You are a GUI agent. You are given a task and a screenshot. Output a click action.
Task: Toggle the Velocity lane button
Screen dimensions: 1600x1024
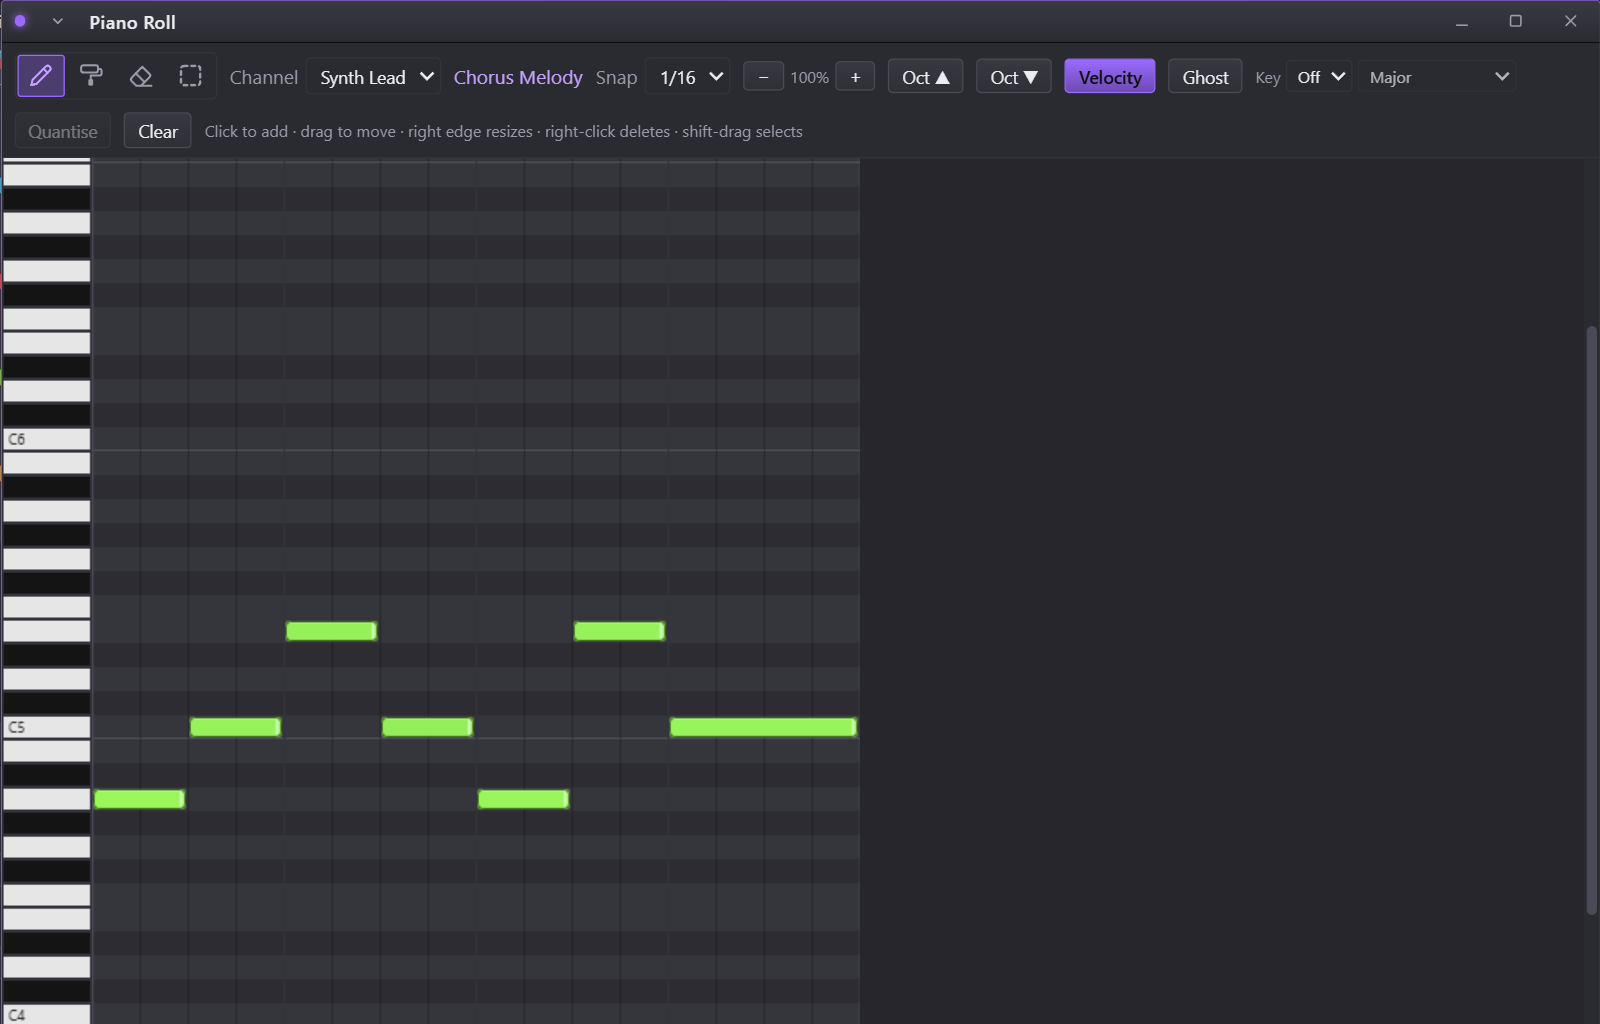pos(1110,77)
